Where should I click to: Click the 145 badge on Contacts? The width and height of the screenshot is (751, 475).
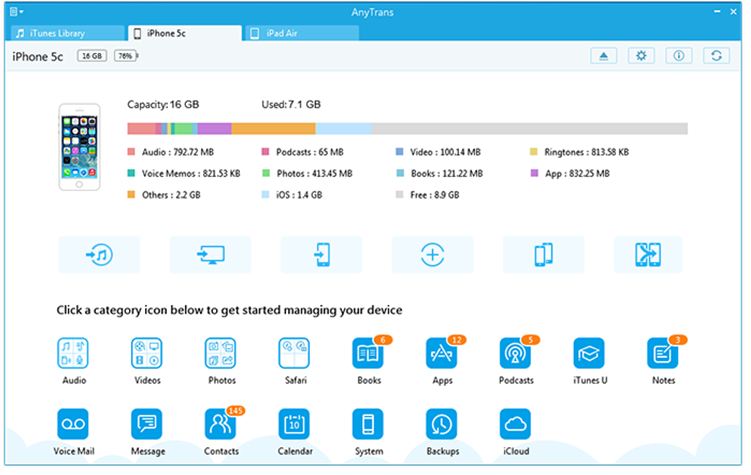point(235,411)
